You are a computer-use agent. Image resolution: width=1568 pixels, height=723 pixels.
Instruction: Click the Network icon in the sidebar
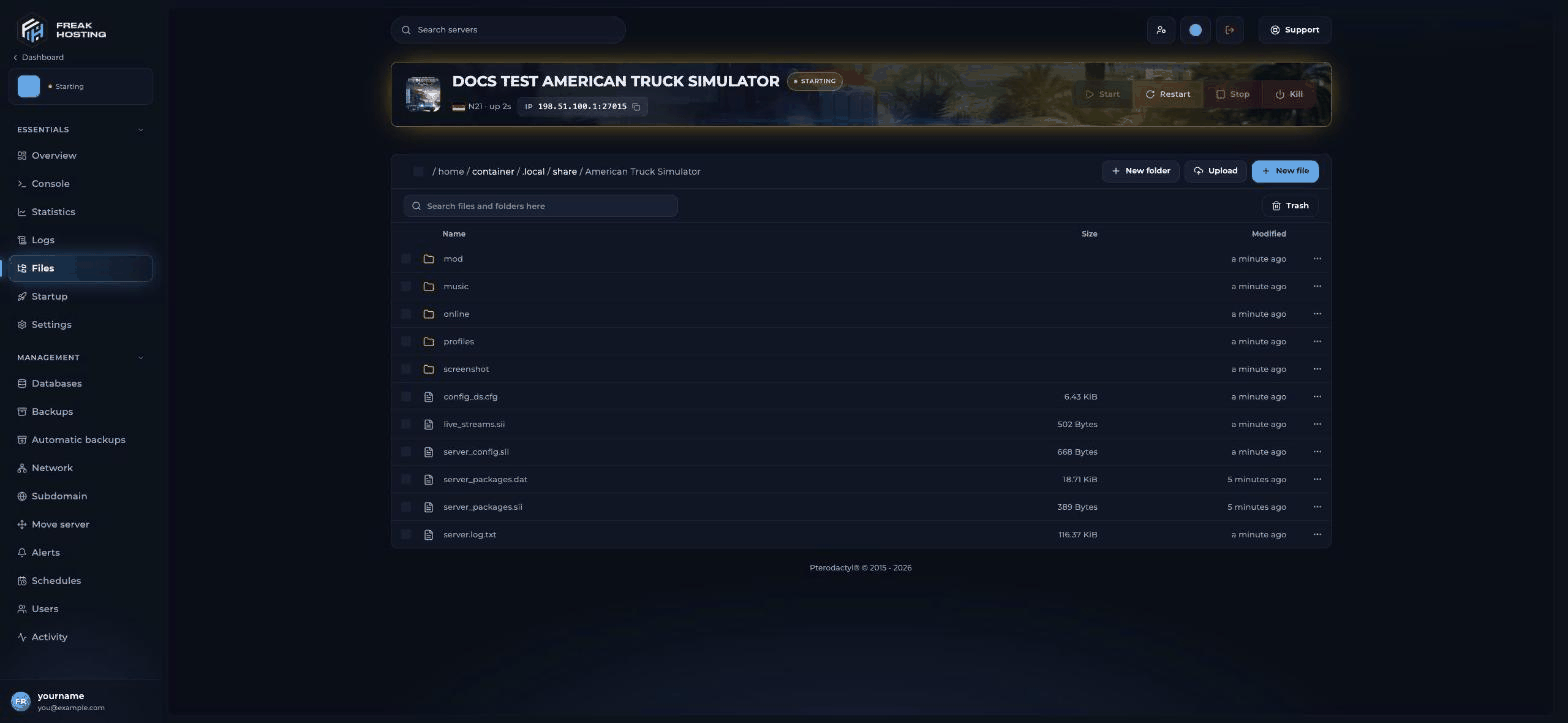[22, 468]
